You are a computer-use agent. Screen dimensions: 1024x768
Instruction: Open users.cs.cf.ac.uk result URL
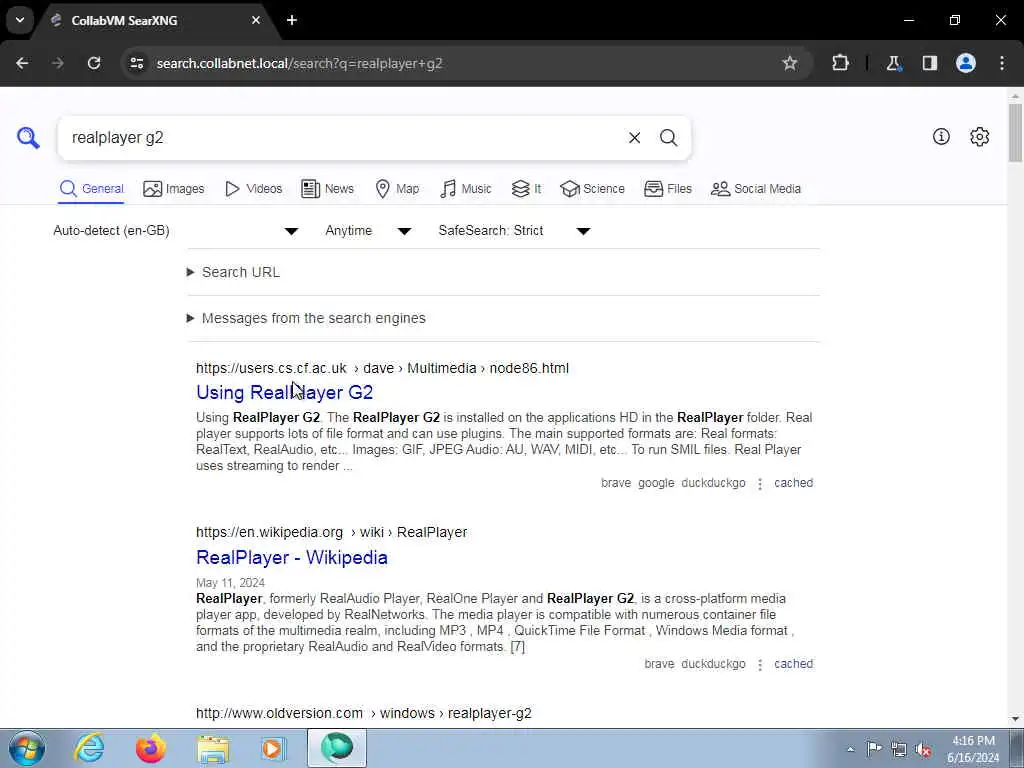click(x=382, y=368)
